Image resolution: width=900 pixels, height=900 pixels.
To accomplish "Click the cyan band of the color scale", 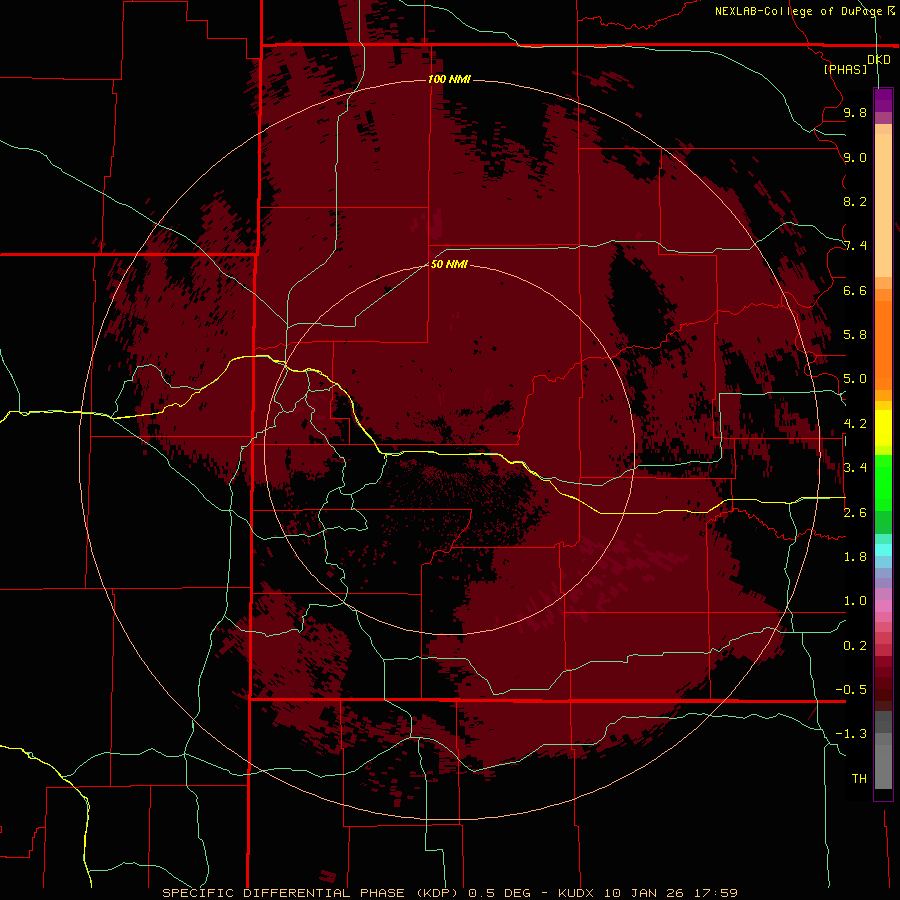I will pos(883,550).
